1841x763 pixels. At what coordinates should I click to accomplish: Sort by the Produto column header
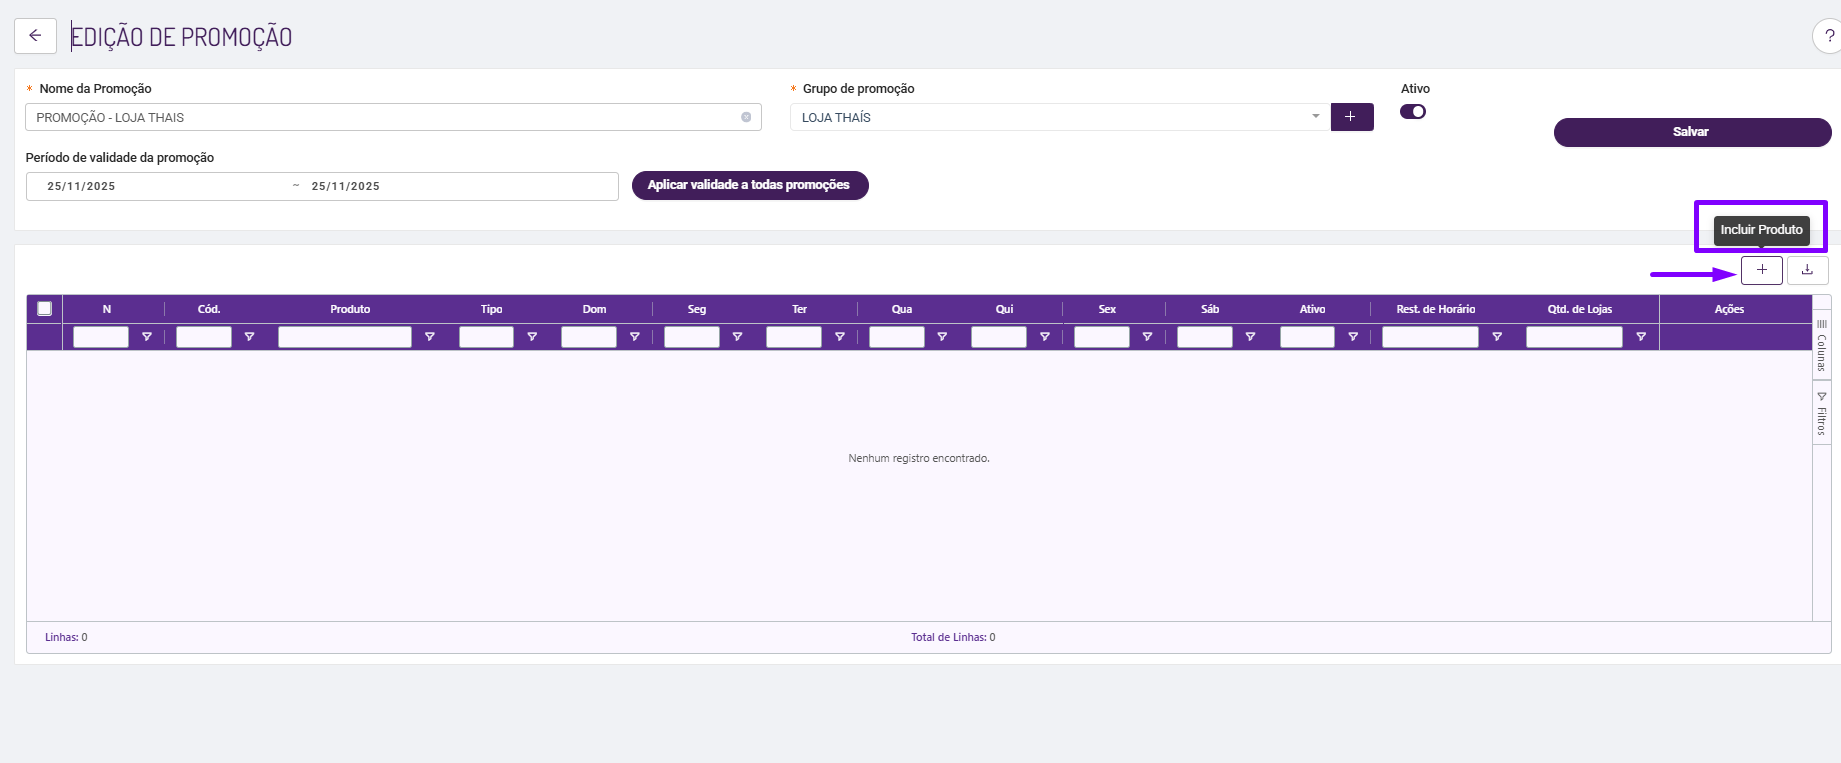[x=350, y=309]
